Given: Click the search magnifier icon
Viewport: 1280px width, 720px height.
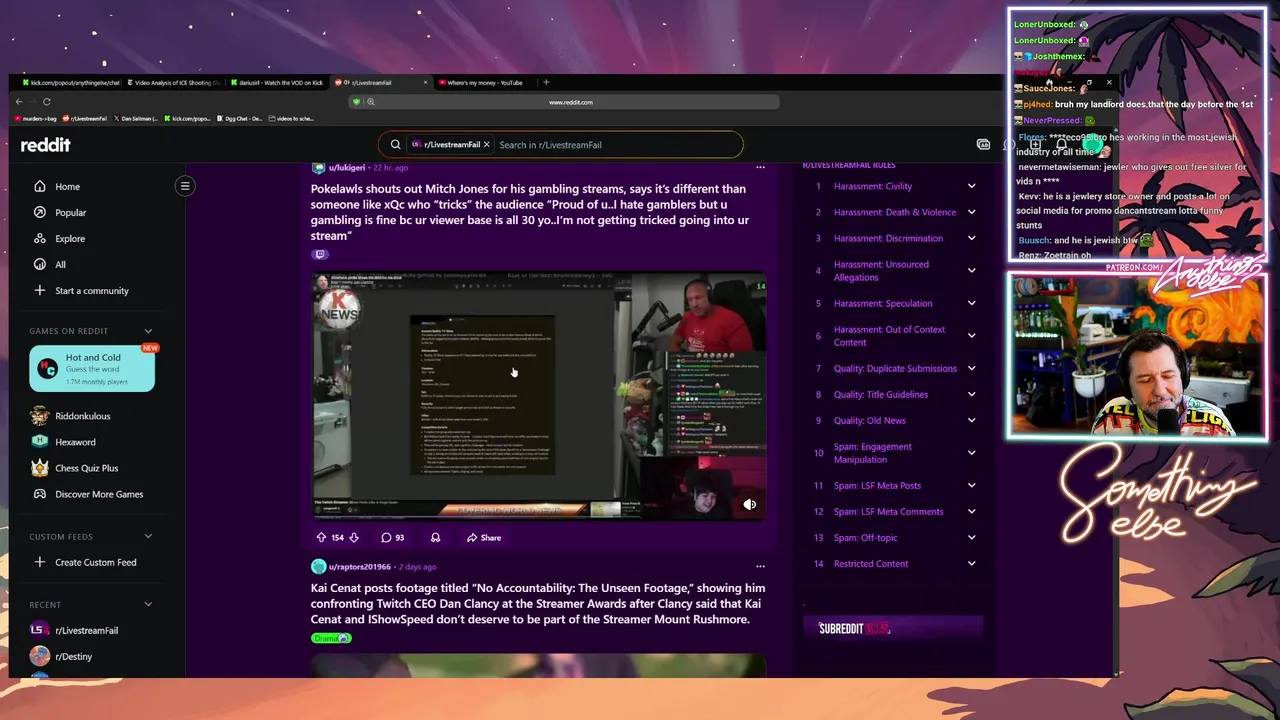Looking at the screenshot, I should point(395,145).
